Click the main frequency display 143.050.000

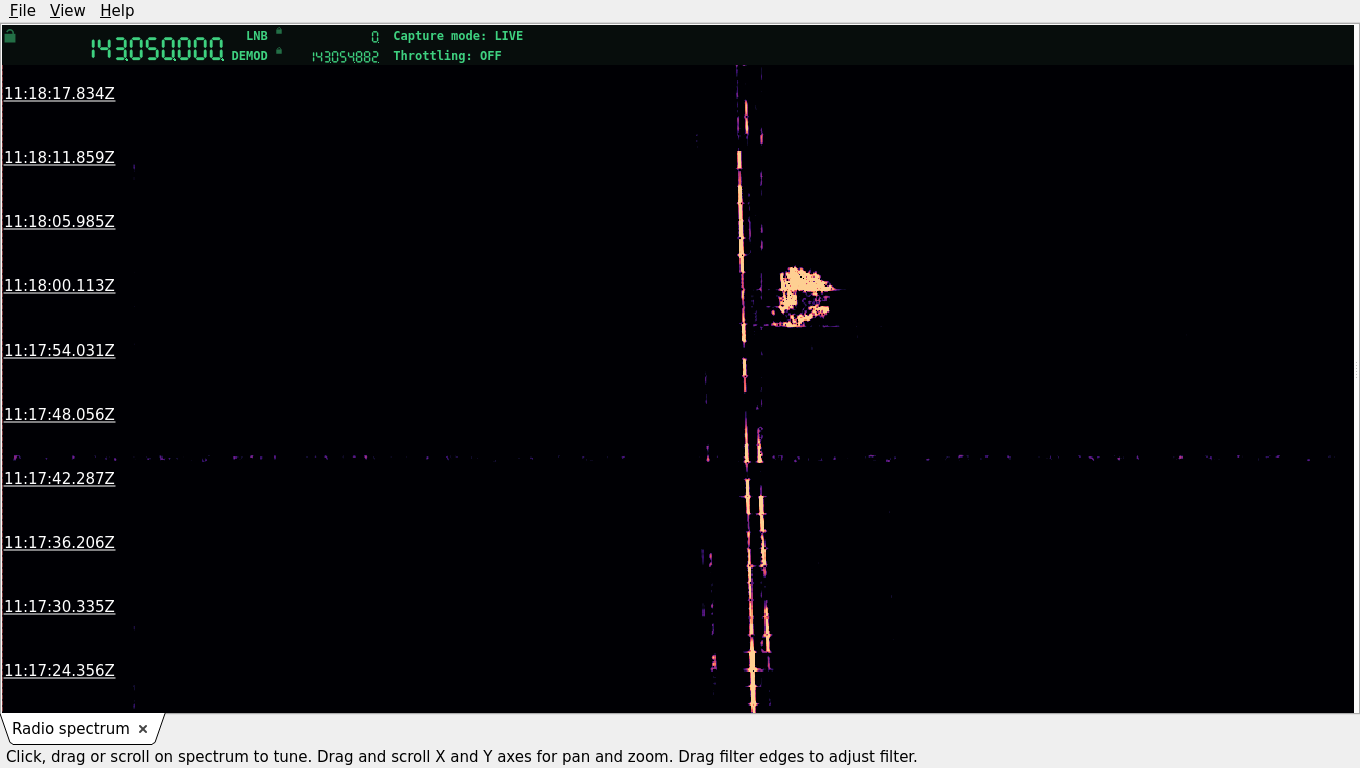[x=157, y=49]
